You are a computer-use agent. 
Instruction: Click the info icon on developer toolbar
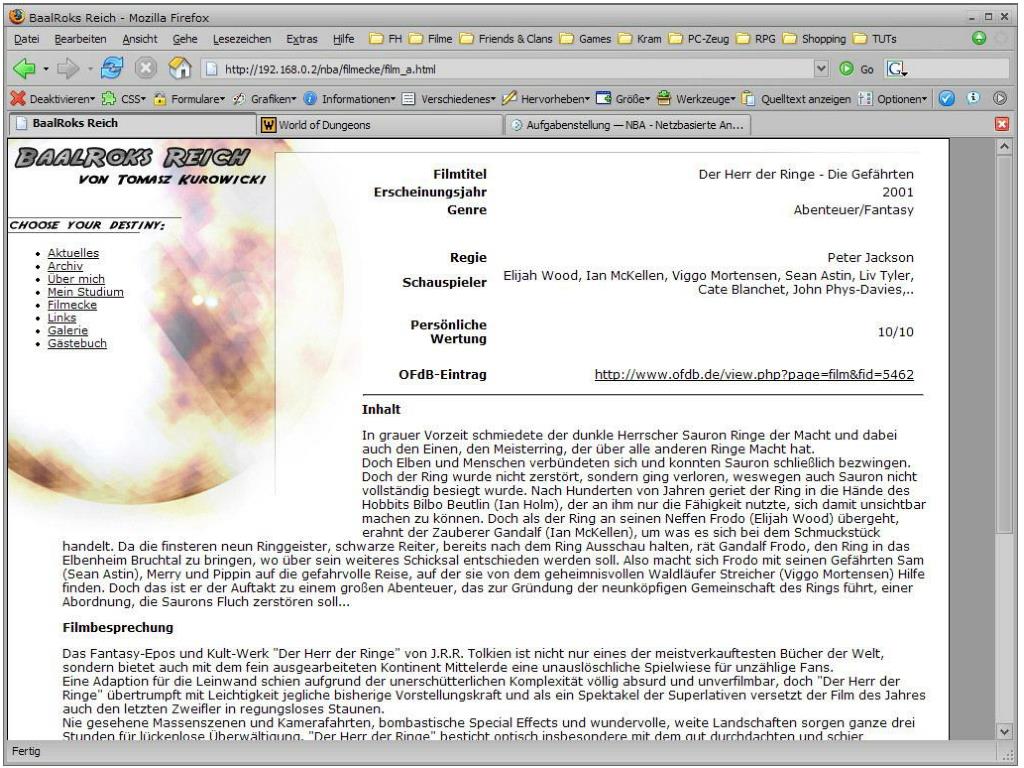click(x=973, y=98)
